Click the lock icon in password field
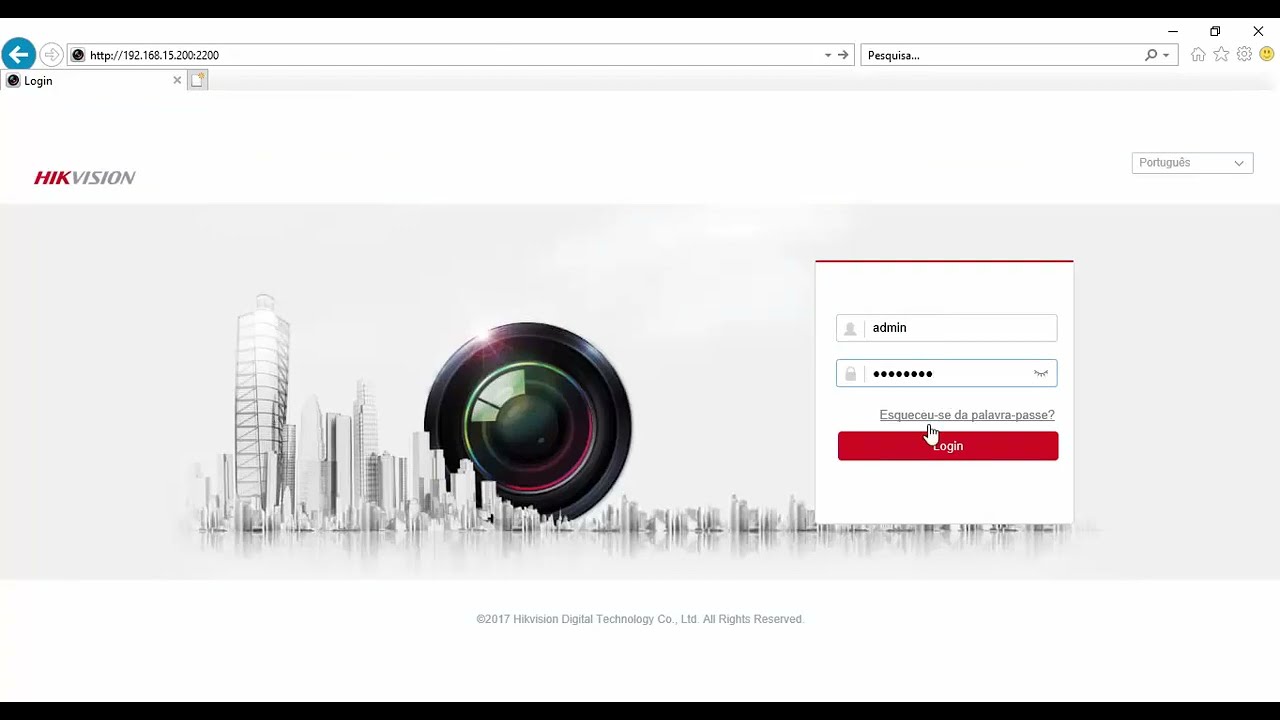The height and width of the screenshot is (720, 1280). click(x=850, y=373)
